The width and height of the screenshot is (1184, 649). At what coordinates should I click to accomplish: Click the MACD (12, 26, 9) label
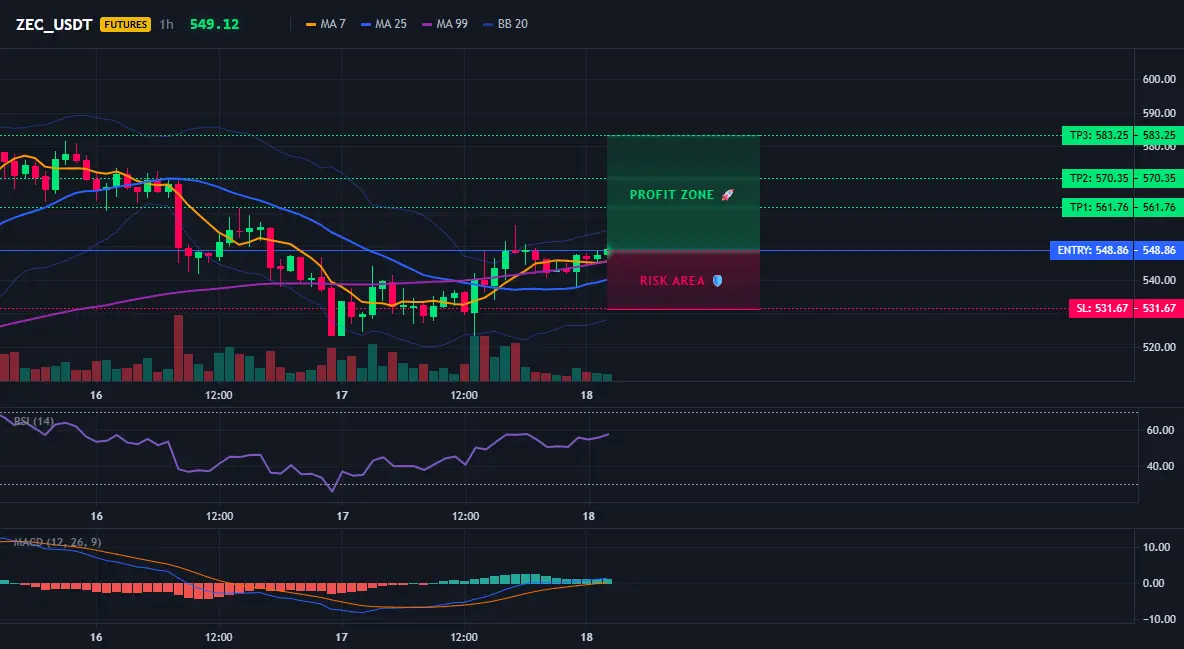point(57,542)
